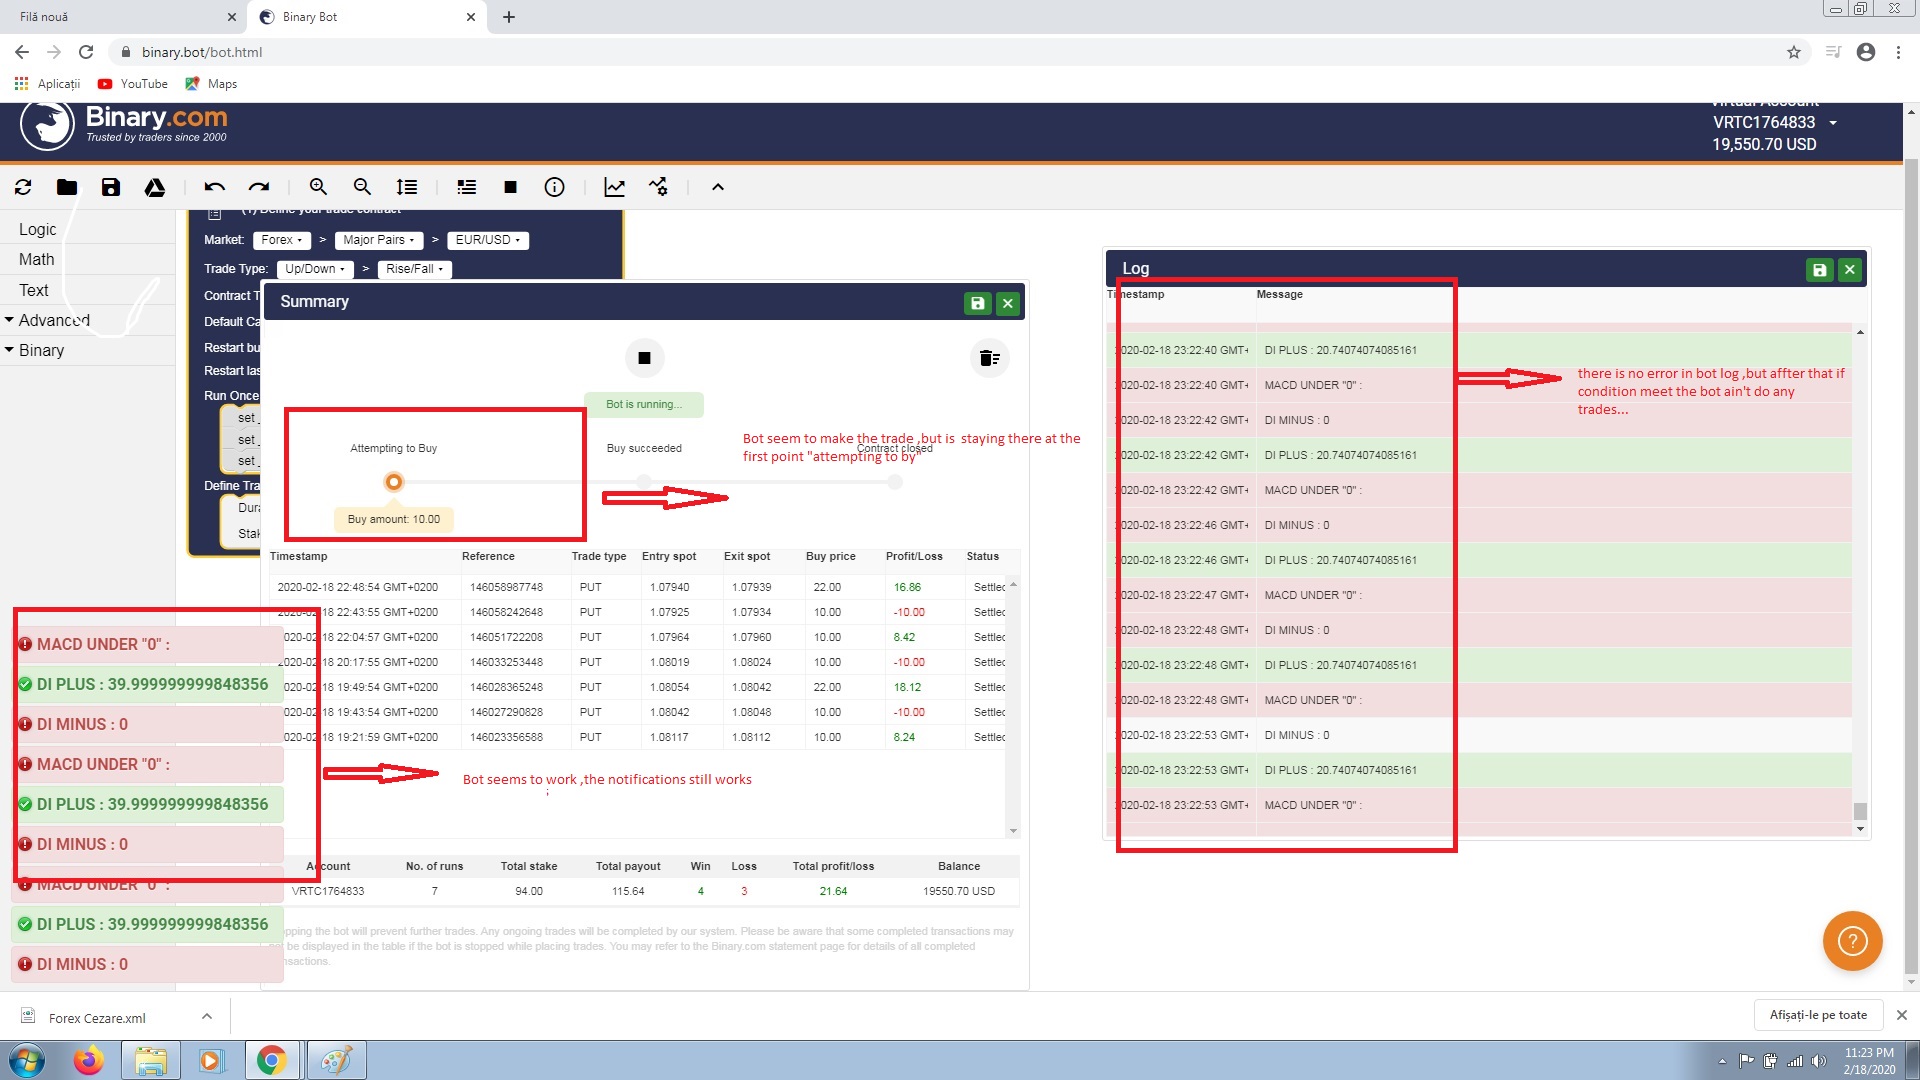The image size is (1920, 1080).
Task: Click the YouTube bookmark
Action: [x=133, y=84]
